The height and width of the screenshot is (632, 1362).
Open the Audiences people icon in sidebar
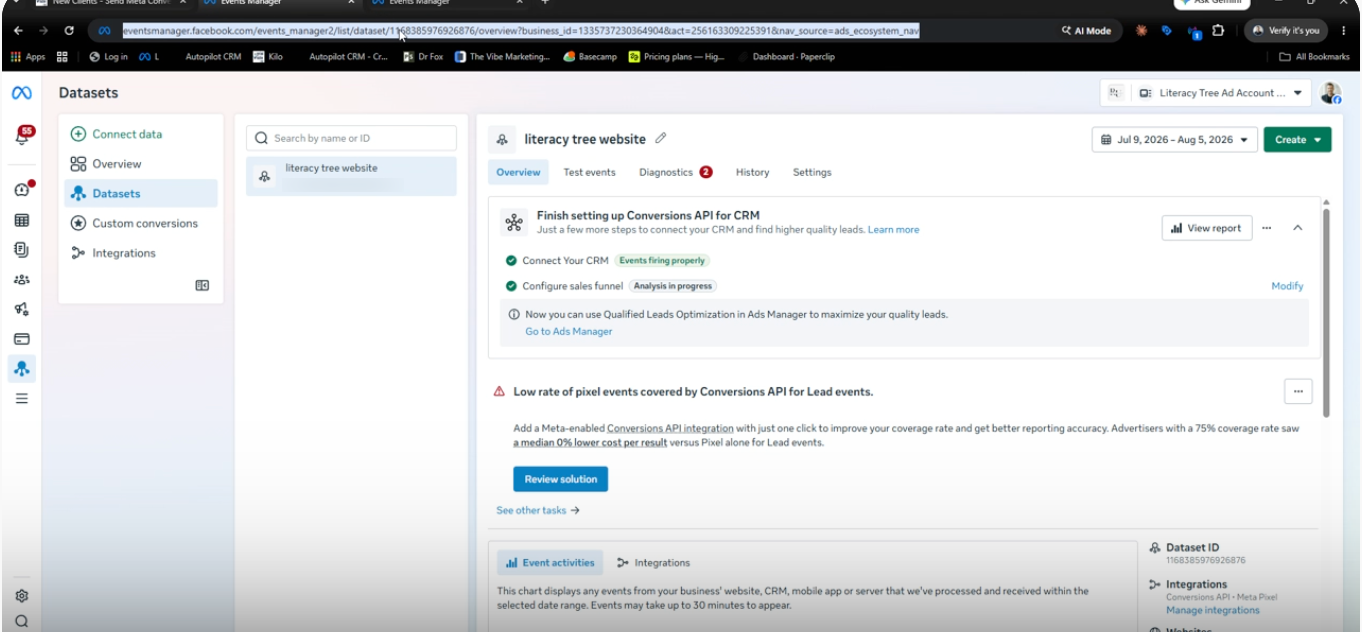[22, 280]
